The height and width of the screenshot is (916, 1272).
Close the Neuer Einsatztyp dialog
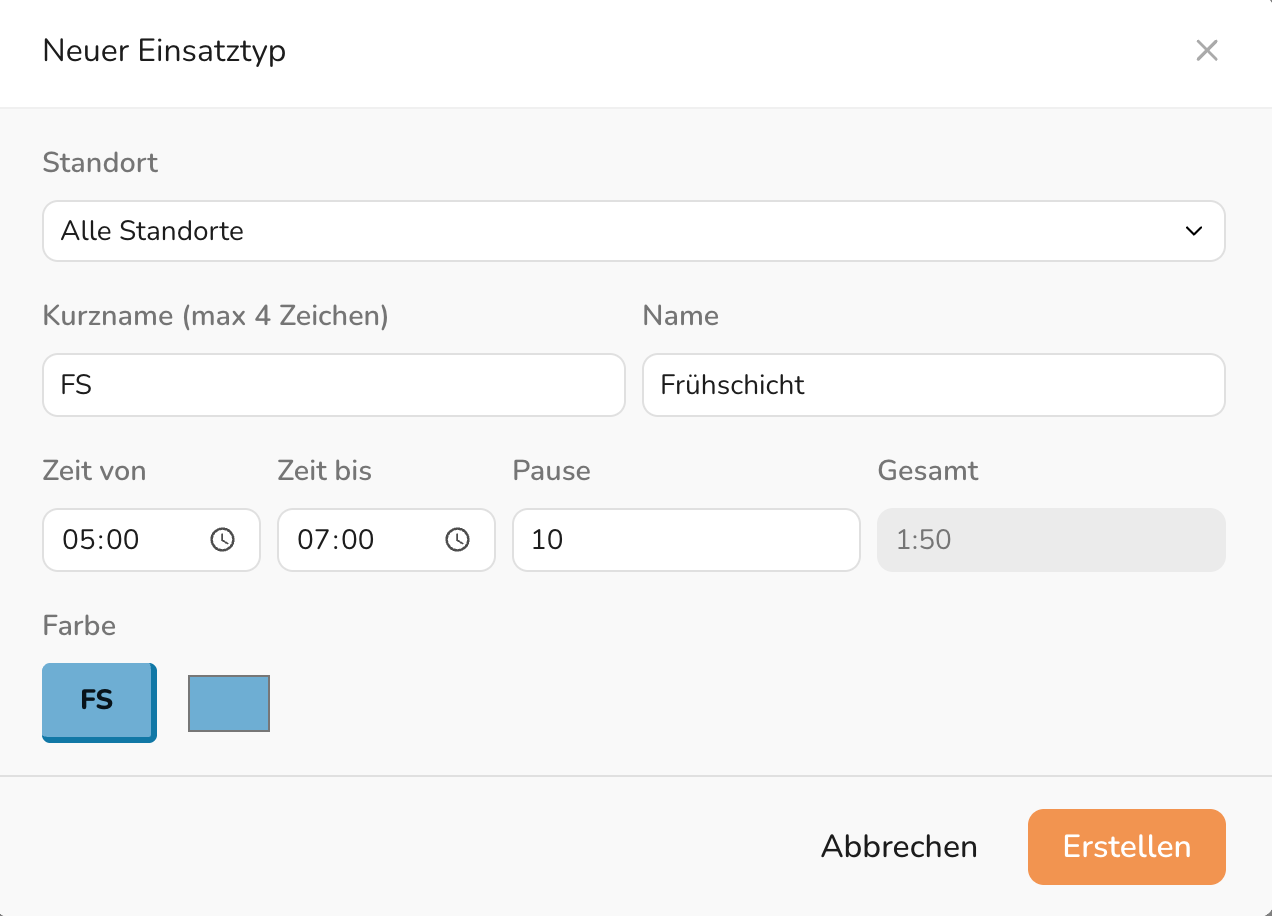pos(1207,51)
